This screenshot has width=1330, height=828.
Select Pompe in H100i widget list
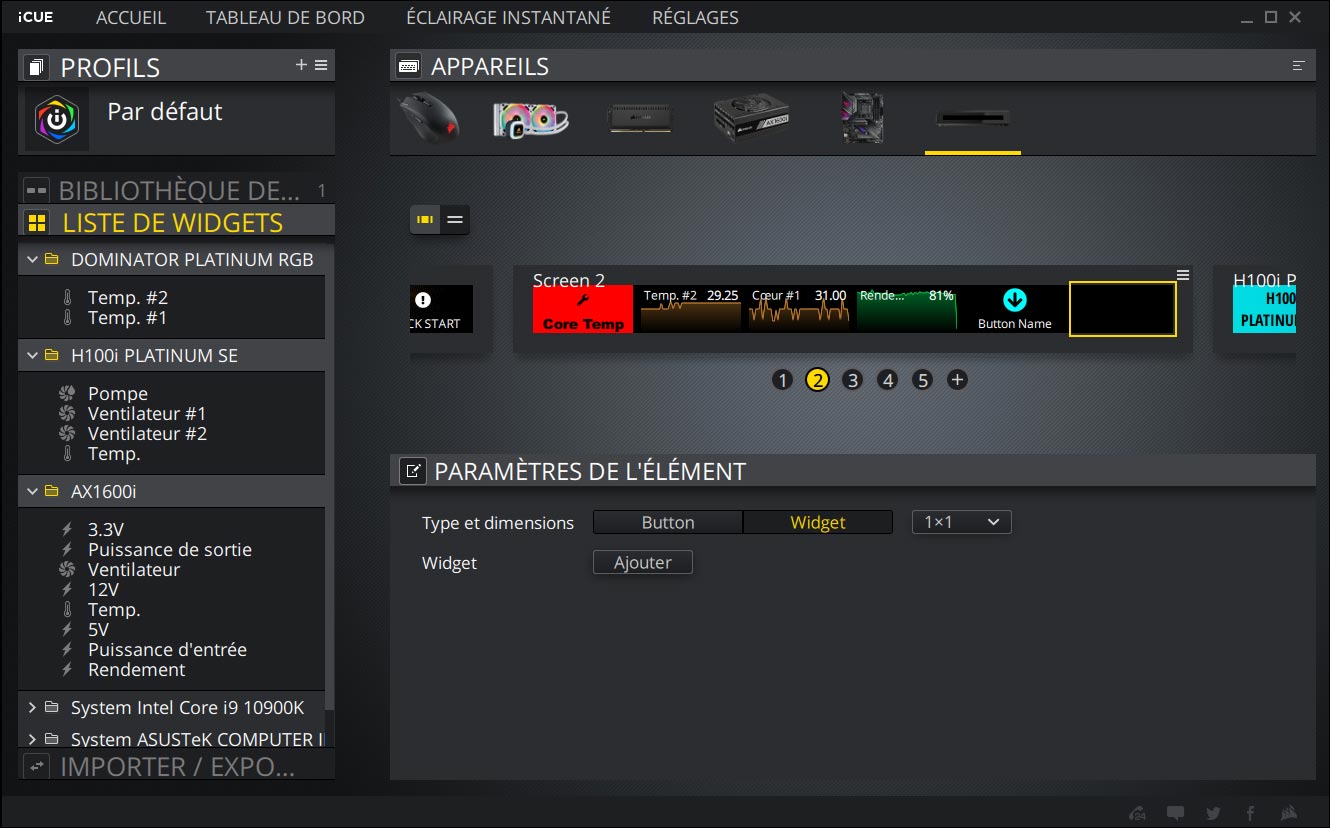point(118,394)
